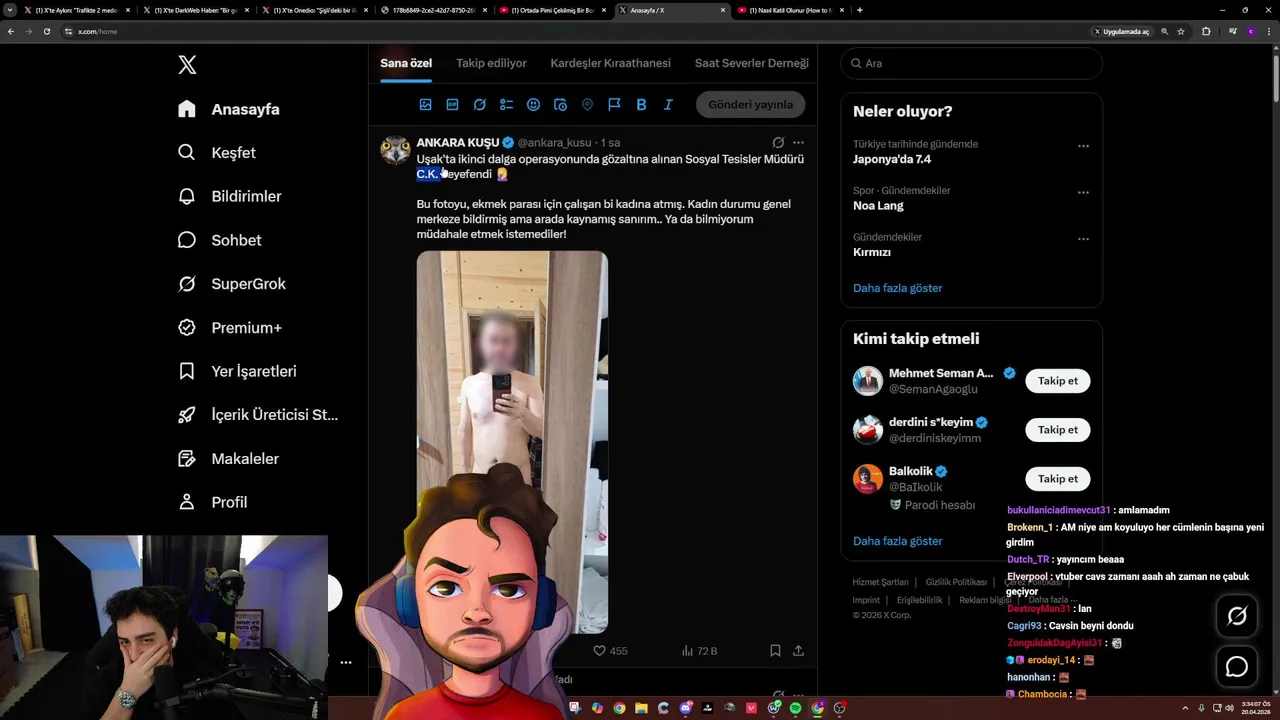Reload the page
Viewport: 1280px width, 720px height.
click(46, 31)
